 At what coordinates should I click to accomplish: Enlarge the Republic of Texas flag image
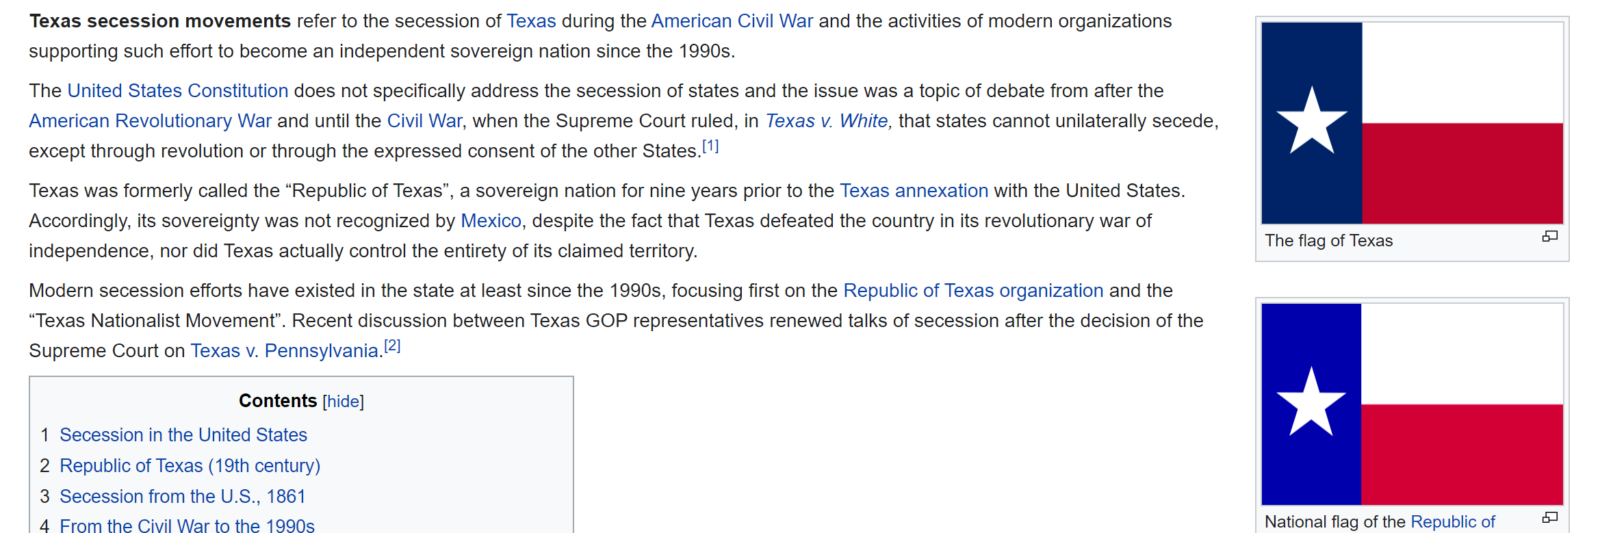pos(1550,517)
